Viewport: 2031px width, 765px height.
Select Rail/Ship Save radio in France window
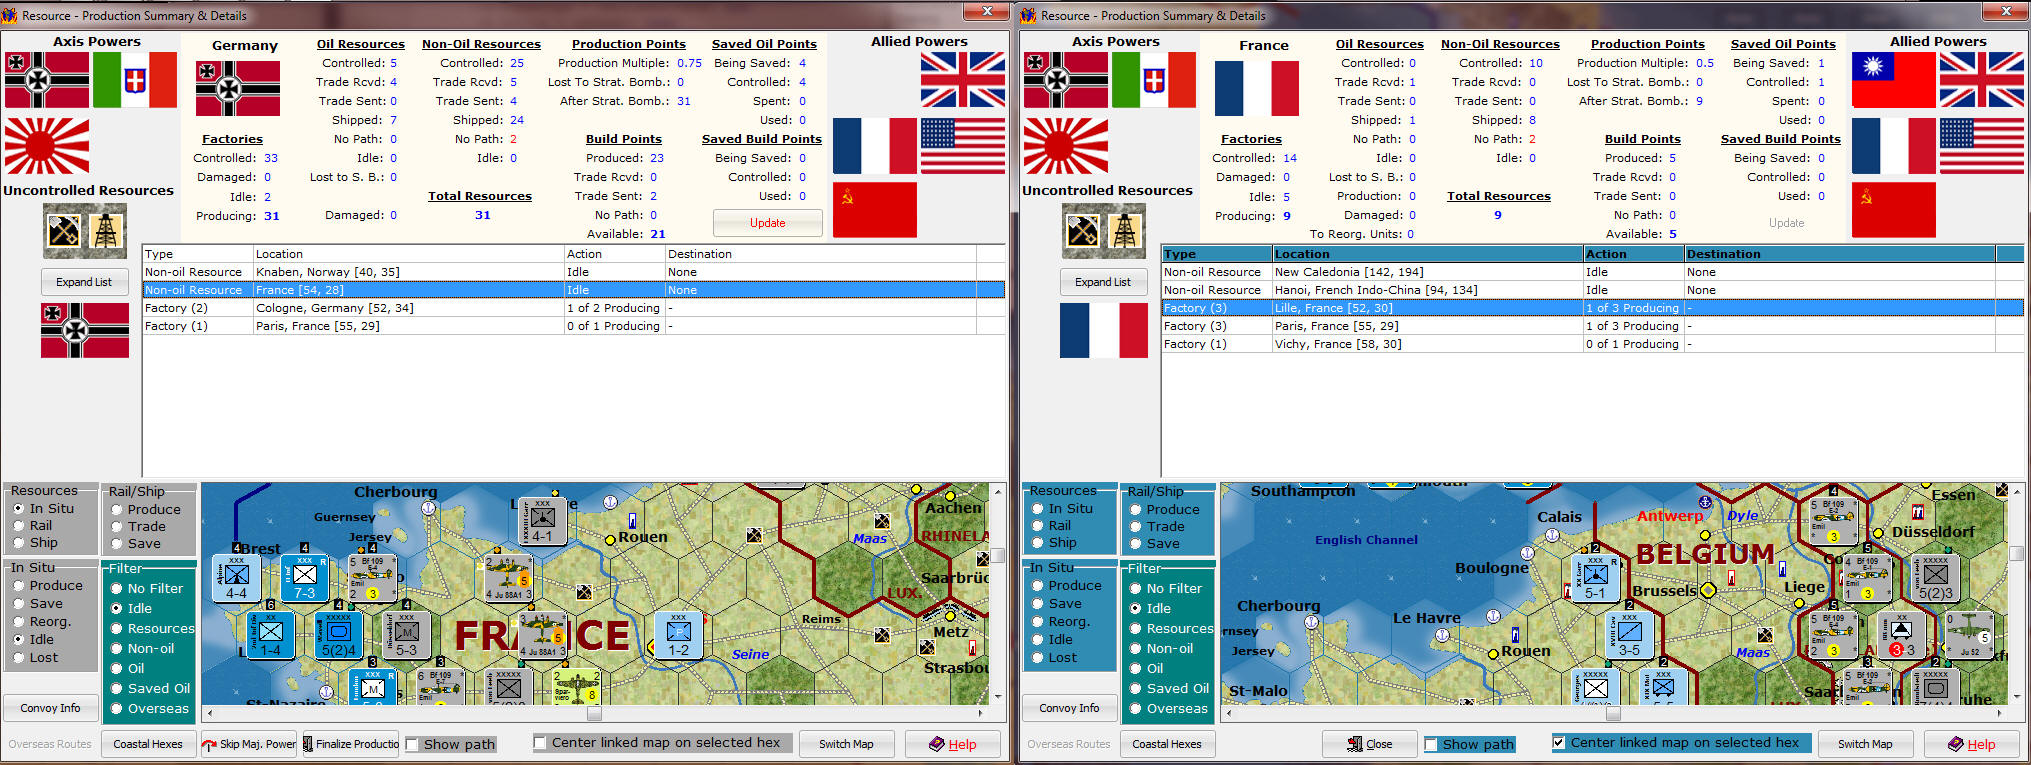coord(1136,544)
